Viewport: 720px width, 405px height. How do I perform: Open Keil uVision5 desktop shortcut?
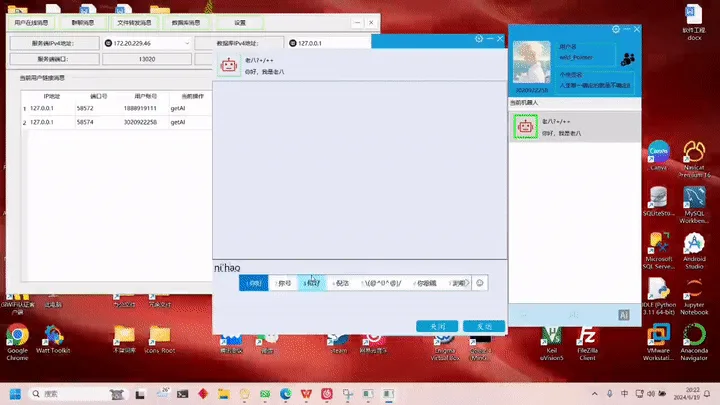pyautogui.click(x=551, y=343)
